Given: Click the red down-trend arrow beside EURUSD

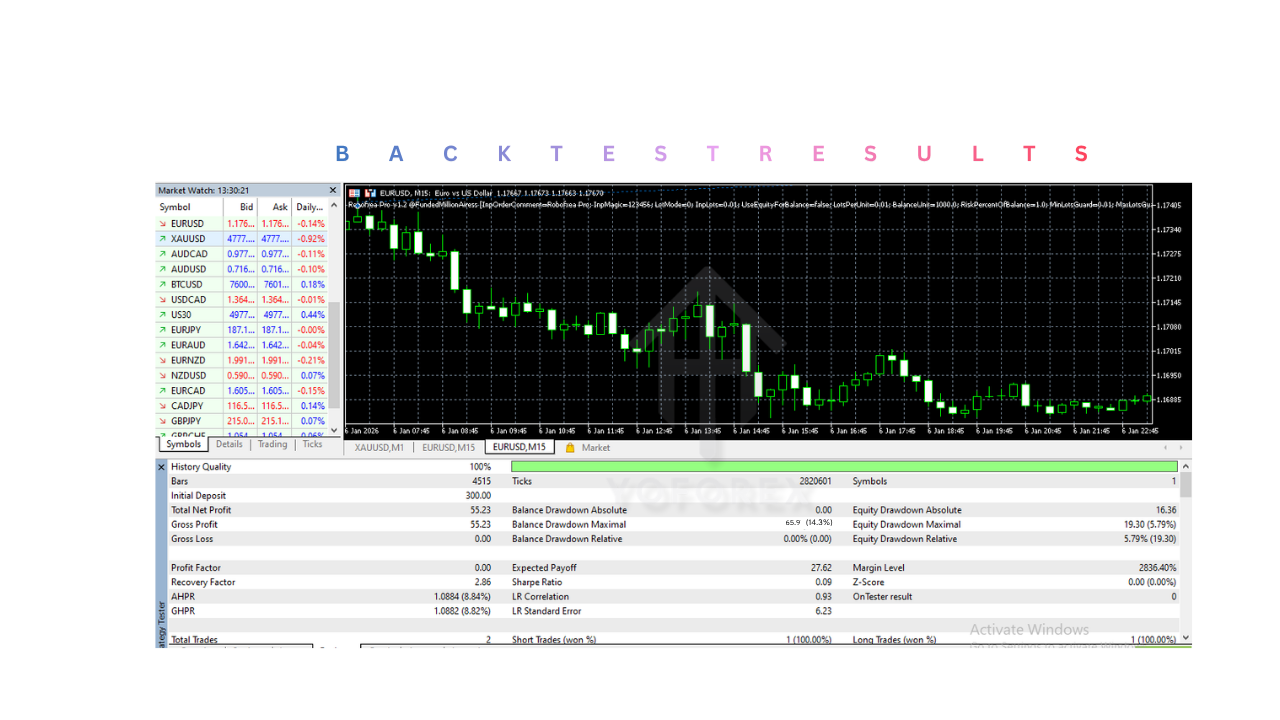Looking at the screenshot, I should pyautogui.click(x=163, y=223).
